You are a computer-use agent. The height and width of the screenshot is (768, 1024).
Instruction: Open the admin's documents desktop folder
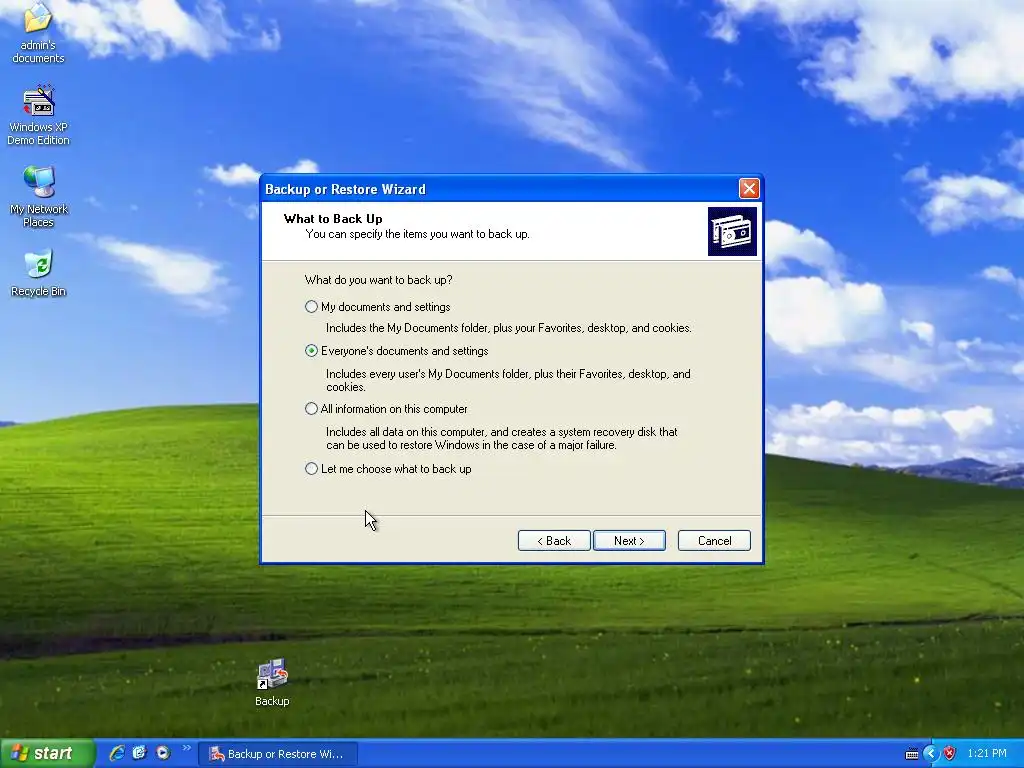click(38, 34)
